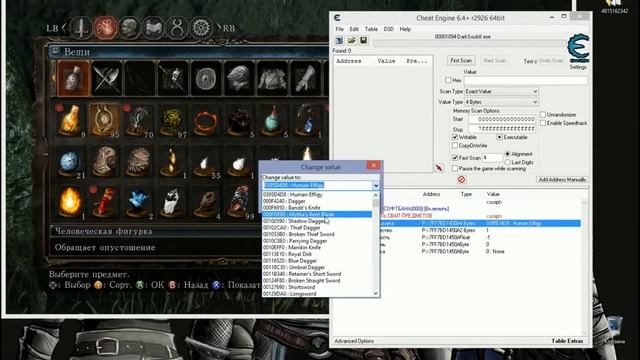The height and width of the screenshot is (360, 640).
Task: Select the inventory item with count 97
Action: coord(172,120)
